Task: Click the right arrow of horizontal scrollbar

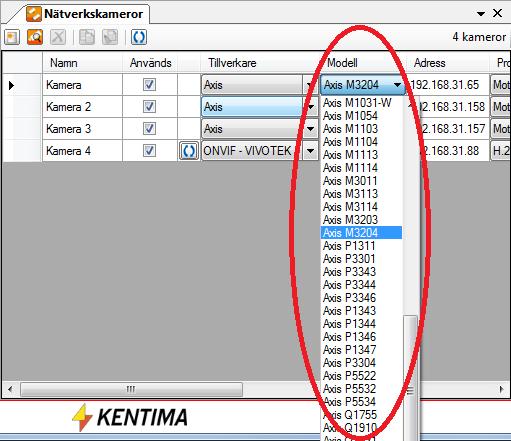Action: (501, 389)
